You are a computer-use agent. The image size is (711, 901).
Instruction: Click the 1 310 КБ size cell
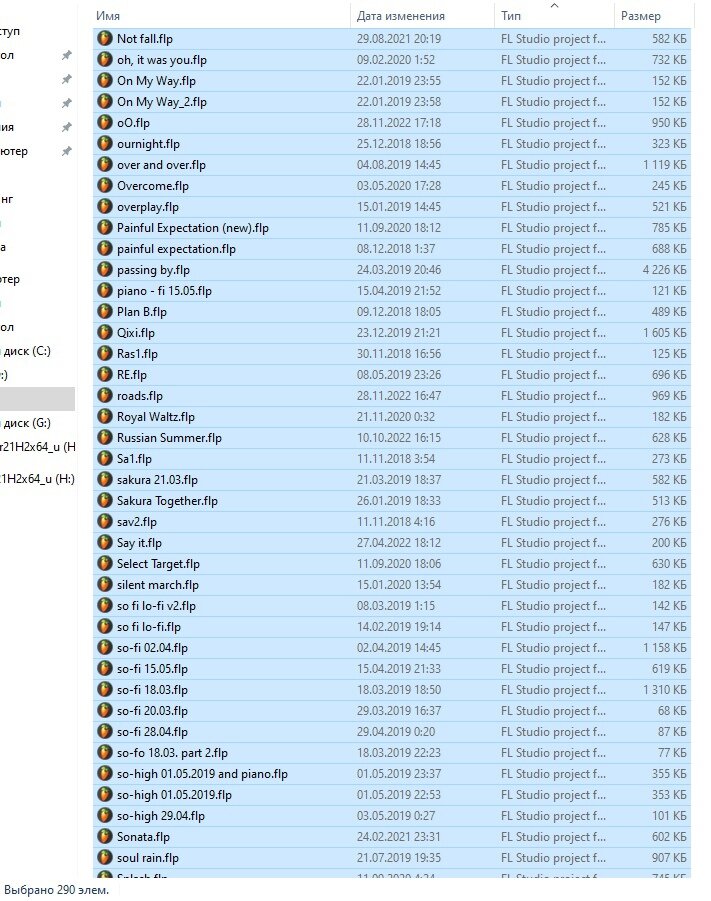[664, 690]
